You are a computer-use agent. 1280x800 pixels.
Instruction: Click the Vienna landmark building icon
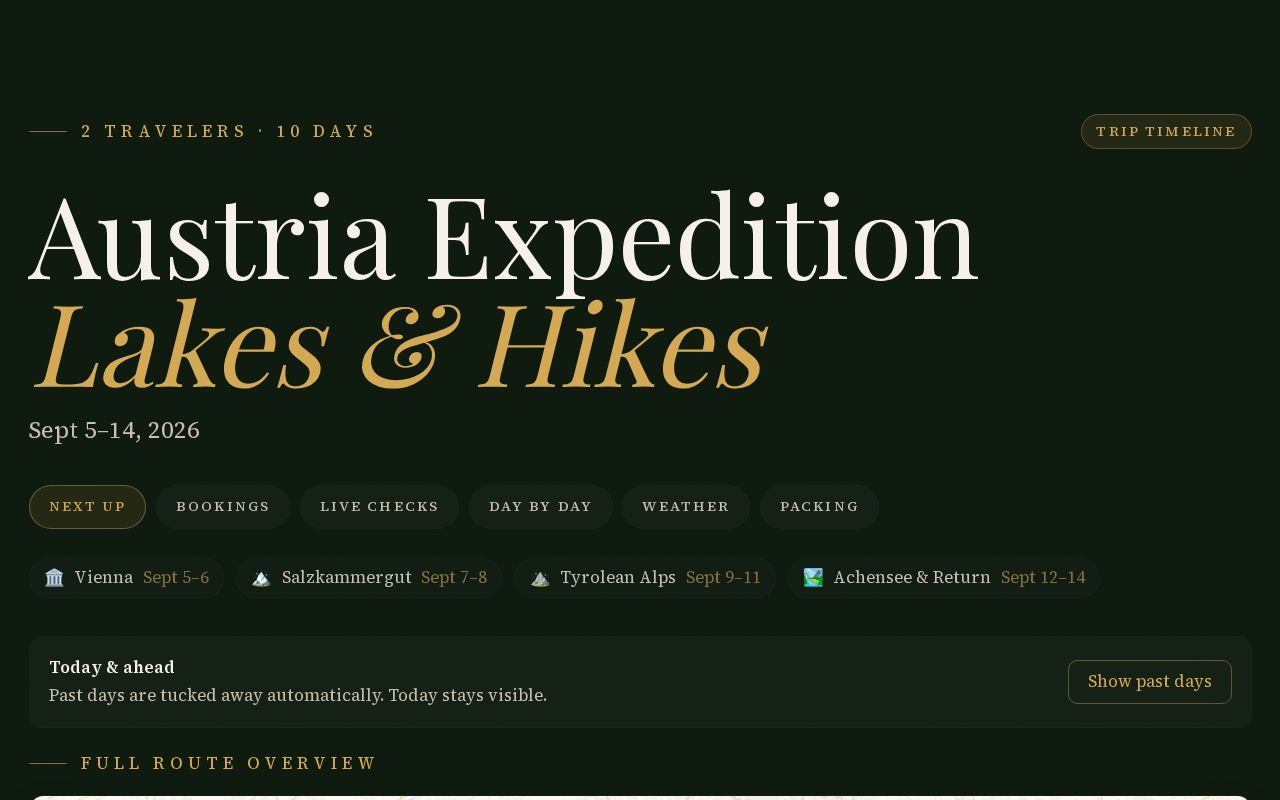pos(54,578)
